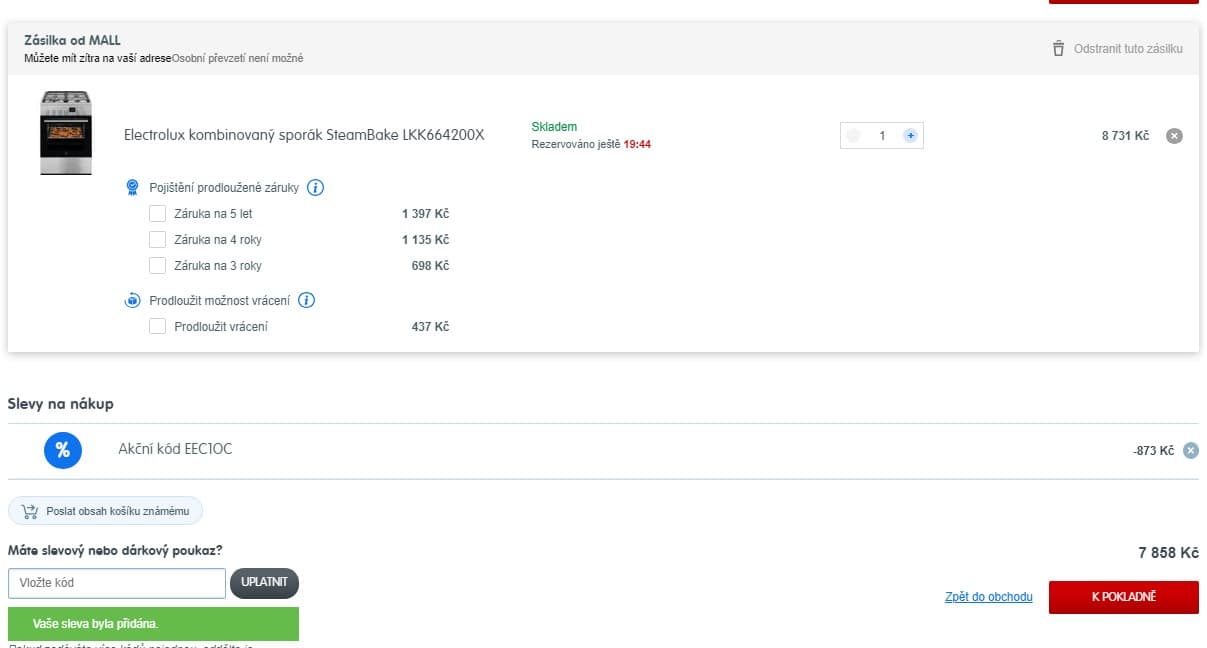Click the blue percent discount icon

coord(62,450)
